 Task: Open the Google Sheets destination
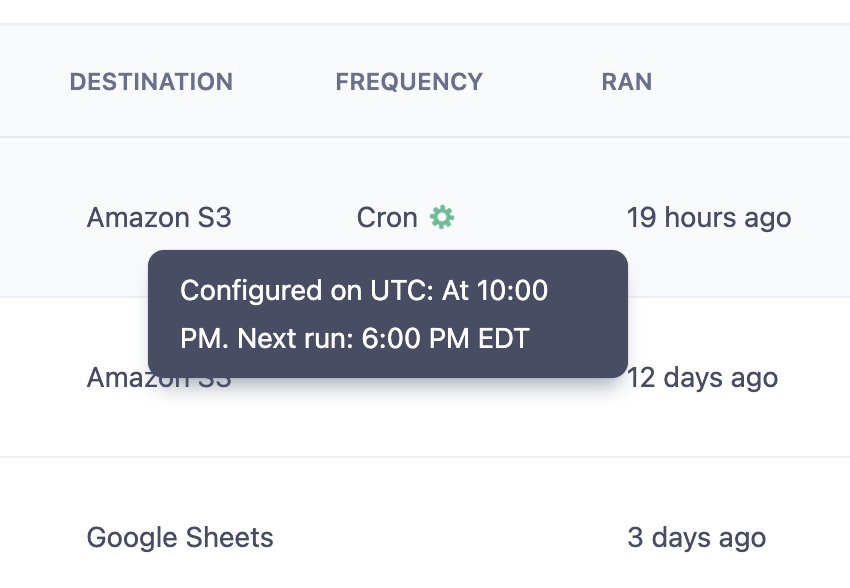coord(179,537)
